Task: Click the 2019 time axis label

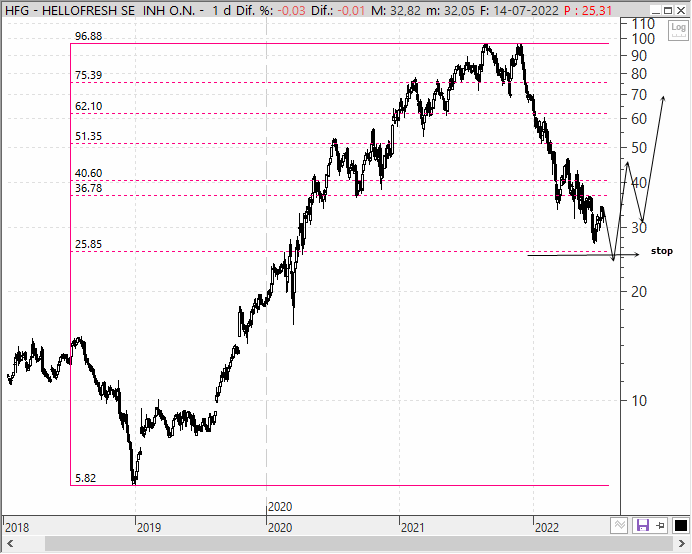Action: (x=149, y=528)
